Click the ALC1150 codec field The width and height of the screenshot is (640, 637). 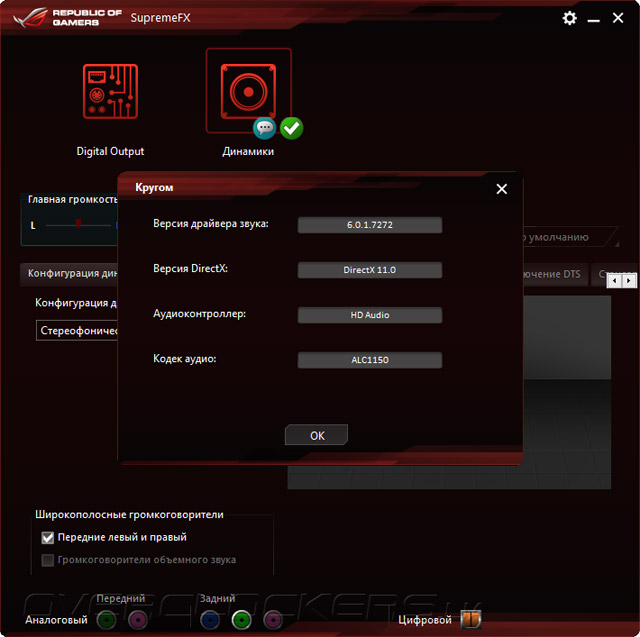(x=370, y=360)
